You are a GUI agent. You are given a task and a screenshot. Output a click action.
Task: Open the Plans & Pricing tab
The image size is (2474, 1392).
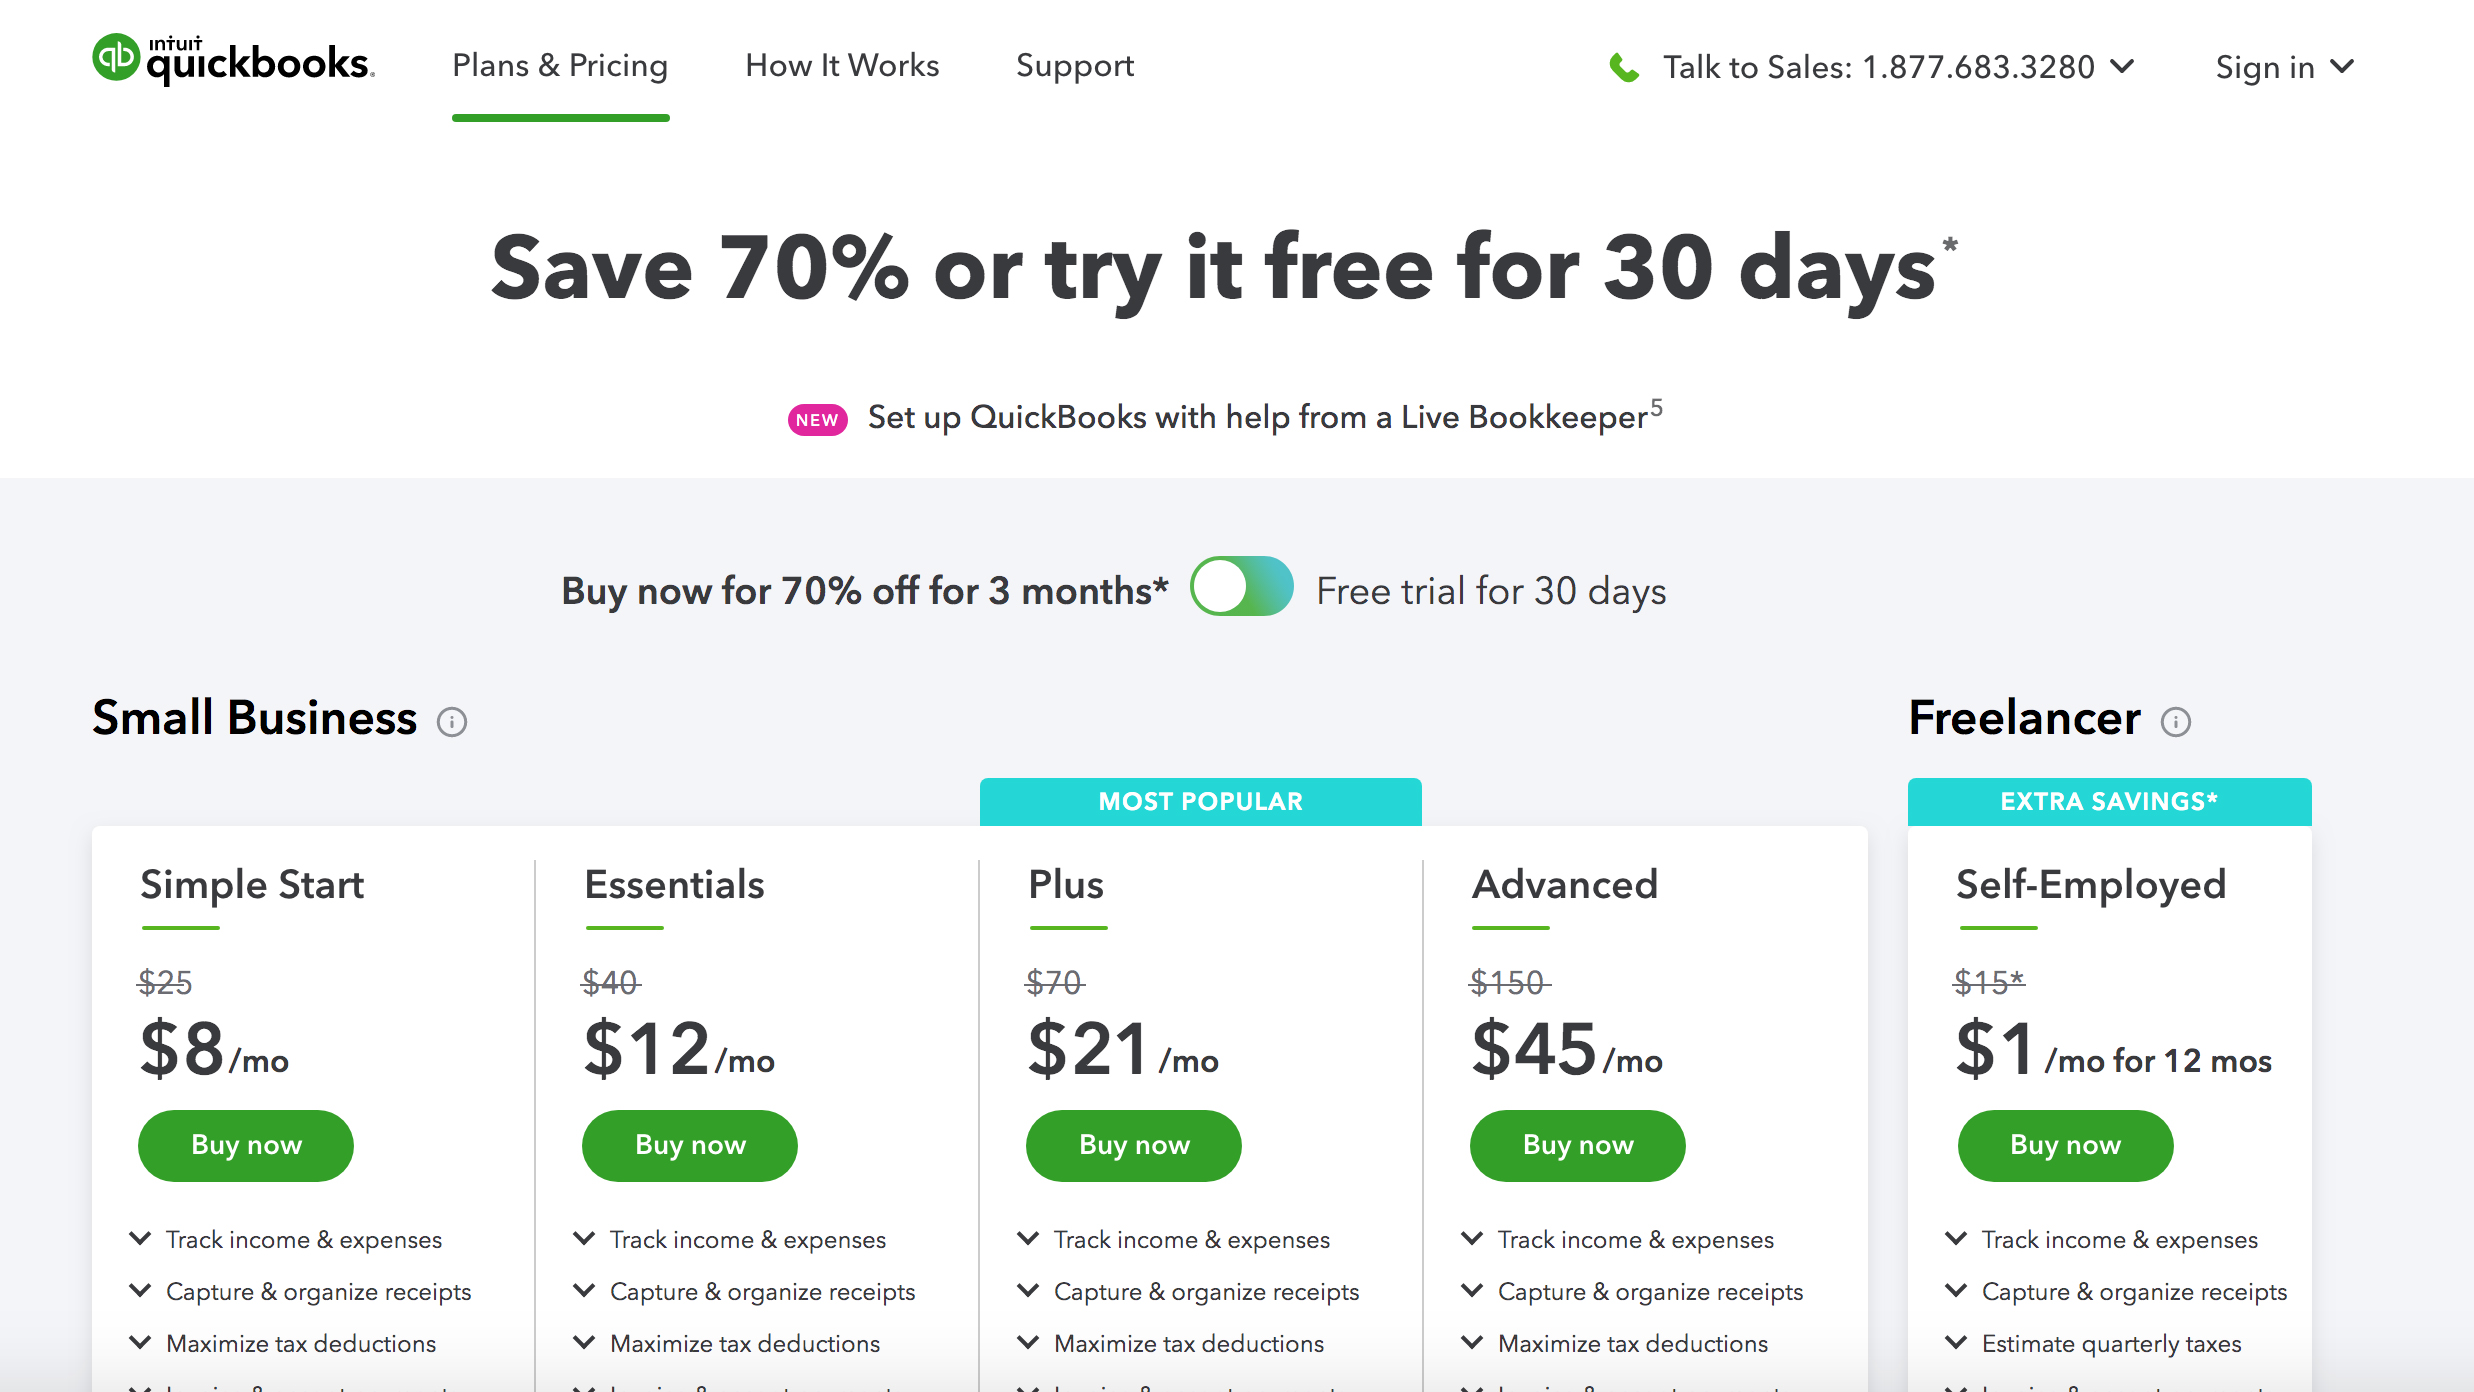pos(560,66)
